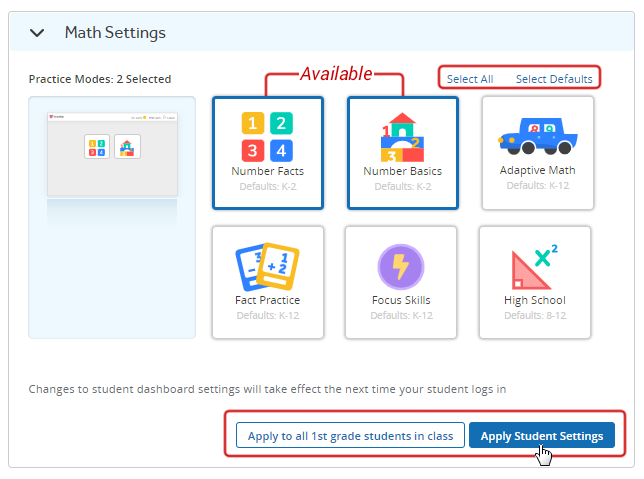Apply to all 1st grade students in class

pos(350,435)
